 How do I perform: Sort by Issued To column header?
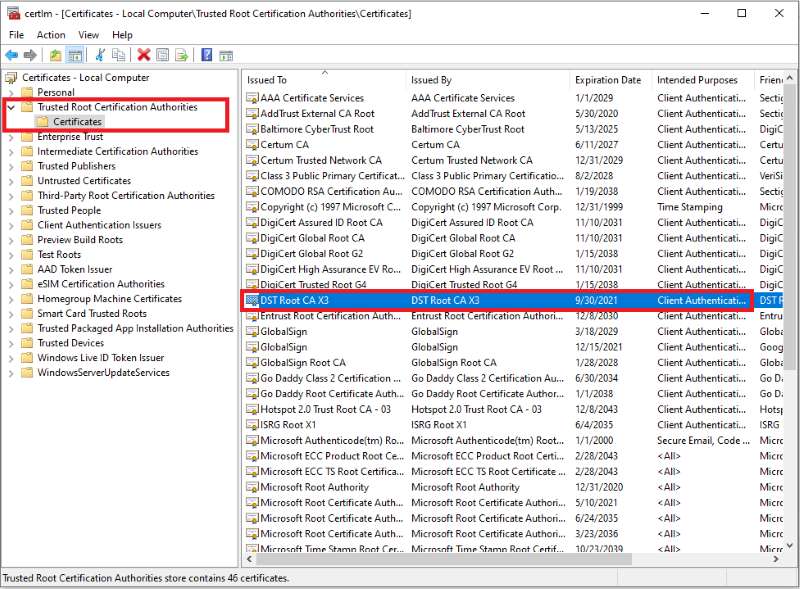pos(324,80)
